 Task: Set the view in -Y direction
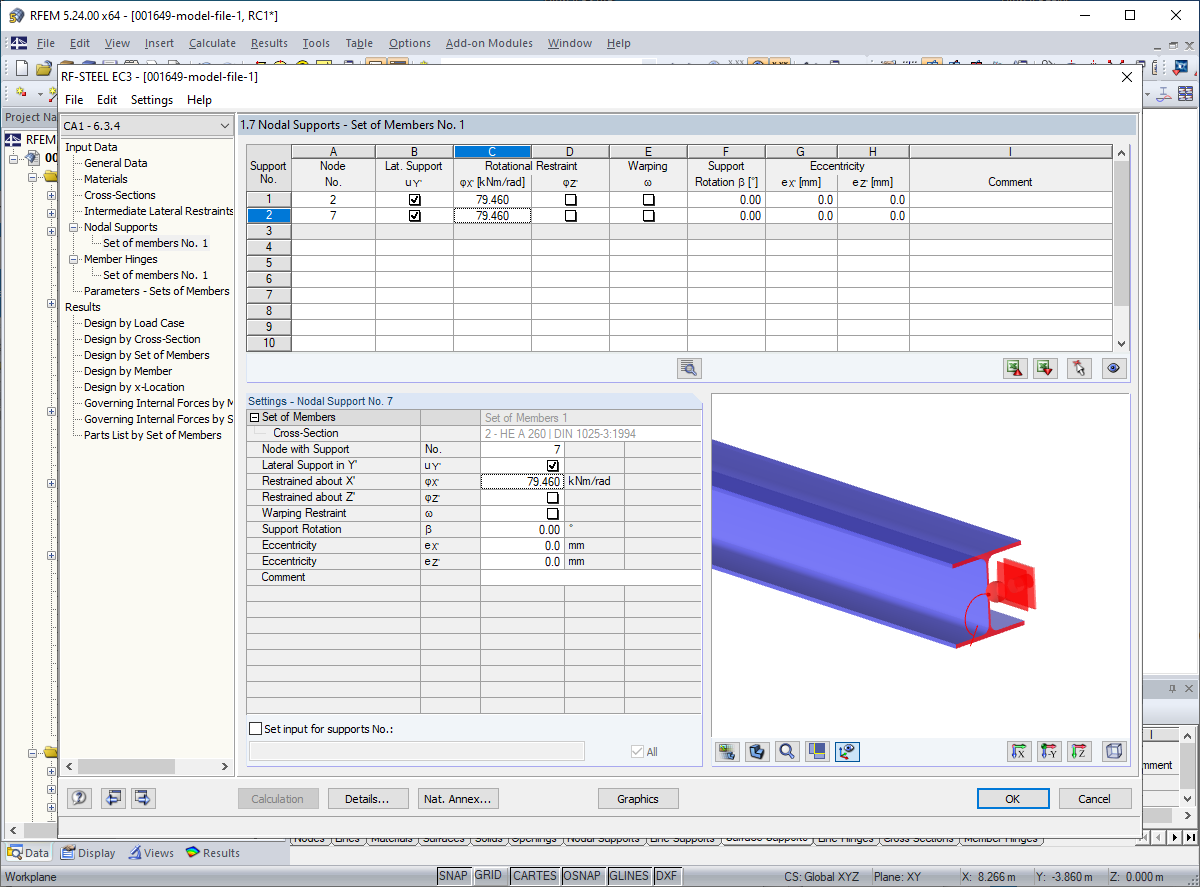point(1049,750)
